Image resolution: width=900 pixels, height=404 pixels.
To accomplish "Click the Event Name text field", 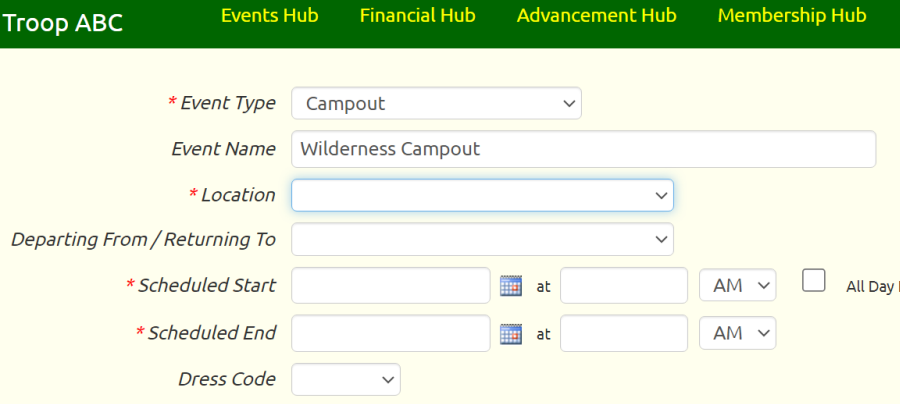I will [x=584, y=149].
